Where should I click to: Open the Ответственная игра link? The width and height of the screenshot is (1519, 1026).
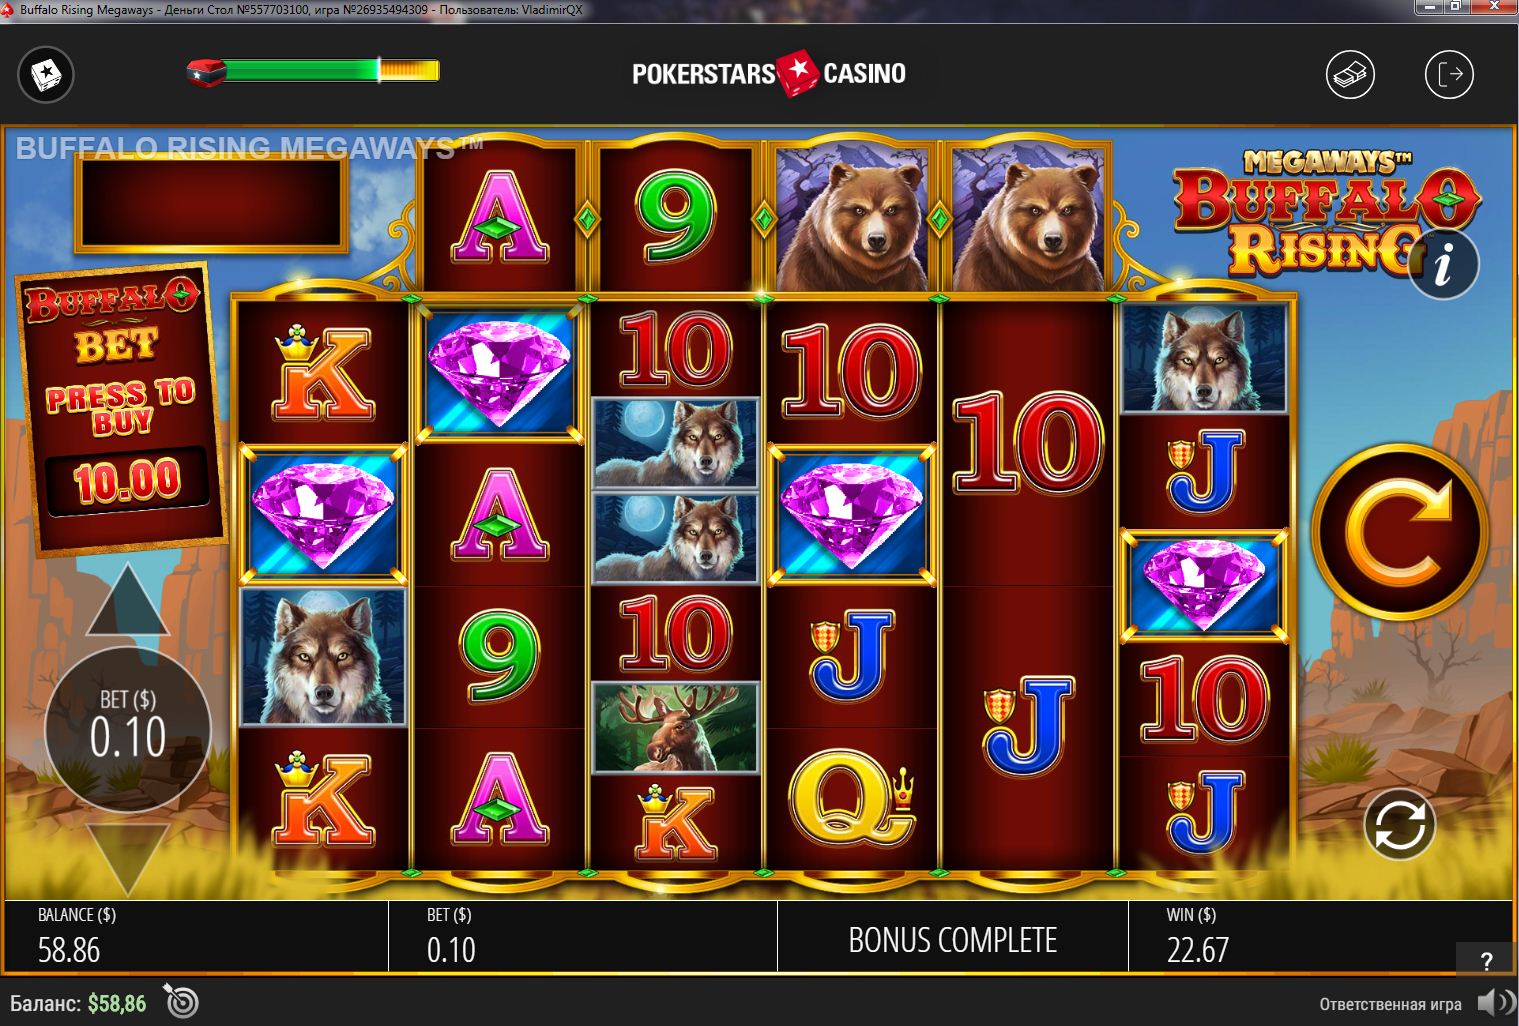click(1390, 1004)
